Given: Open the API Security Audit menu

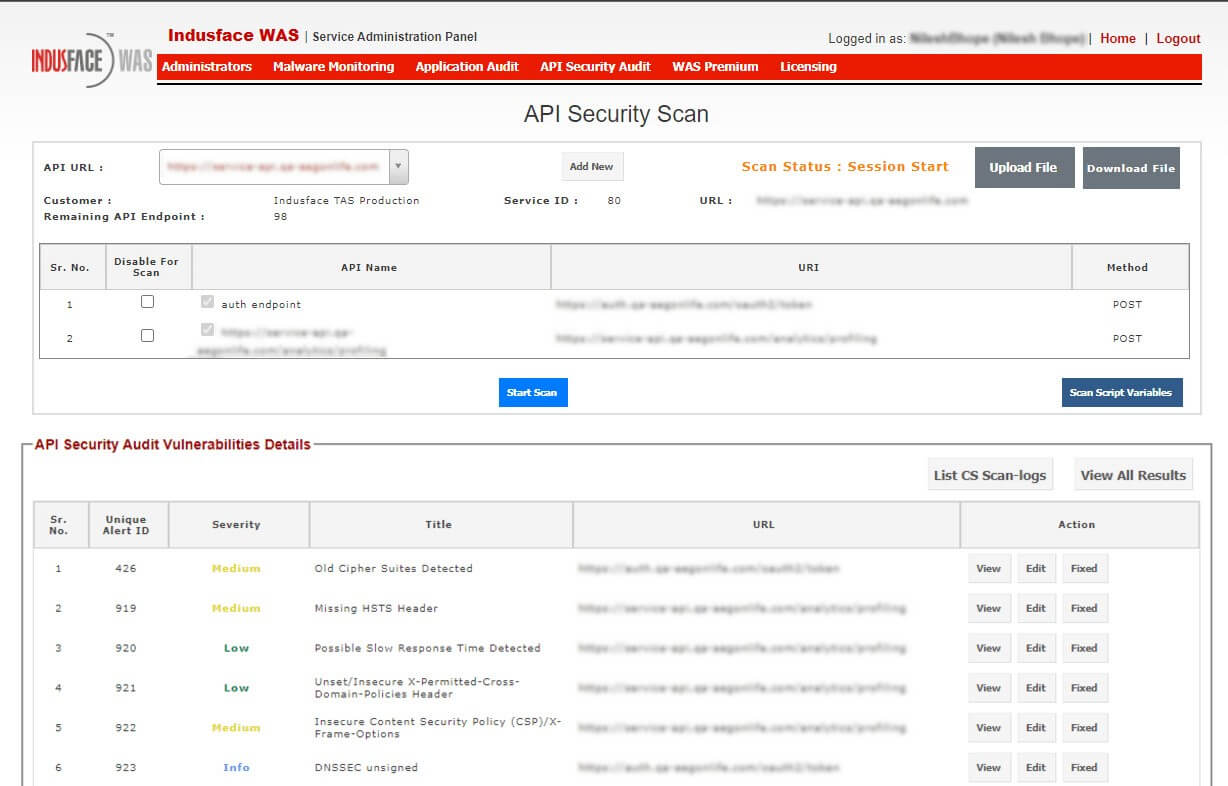Looking at the screenshot, I should (595, 67).
